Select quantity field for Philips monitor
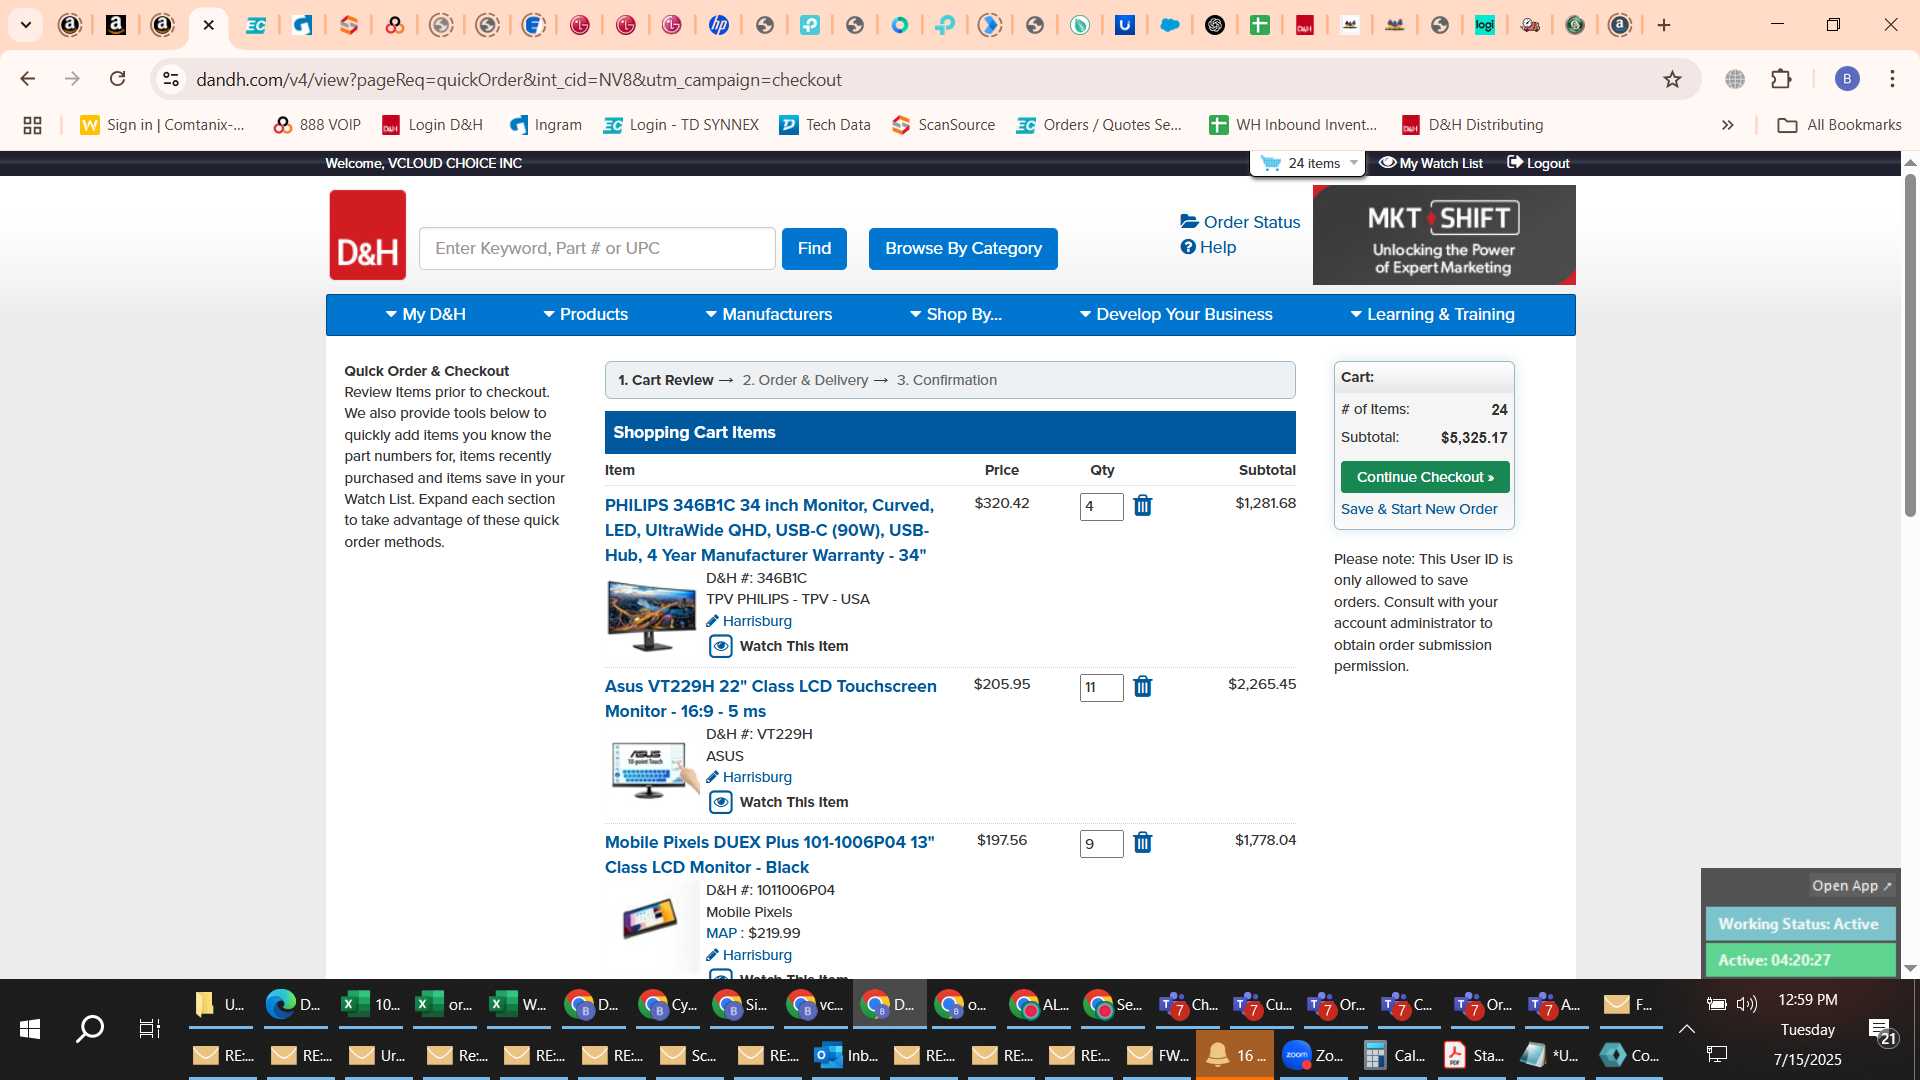Image resolution: width=1920 pixels, height=1080 pixels. tap(1101, 507)
